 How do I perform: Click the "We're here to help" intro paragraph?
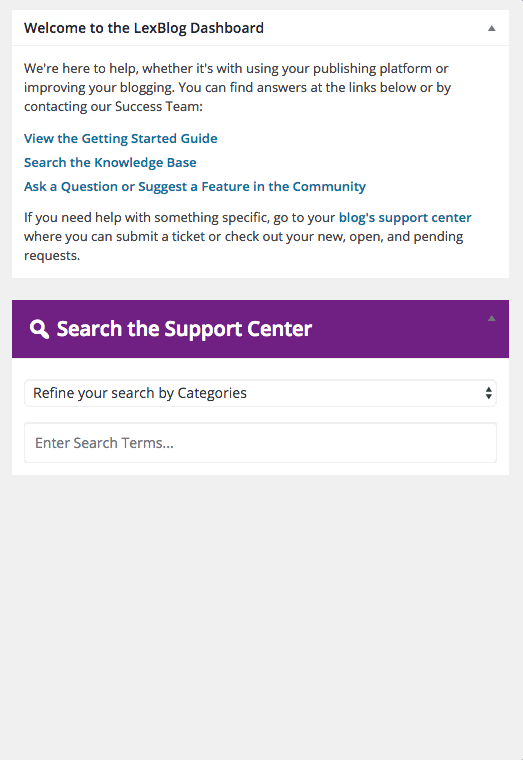238,87
